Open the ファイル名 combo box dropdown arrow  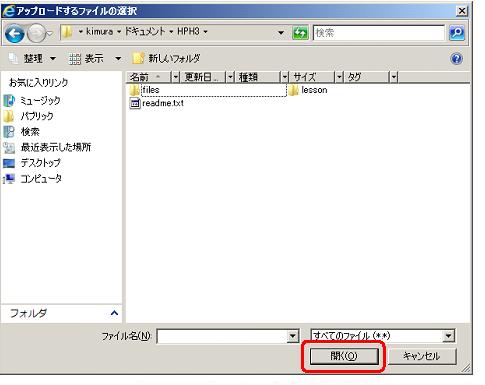coord(293,336)
